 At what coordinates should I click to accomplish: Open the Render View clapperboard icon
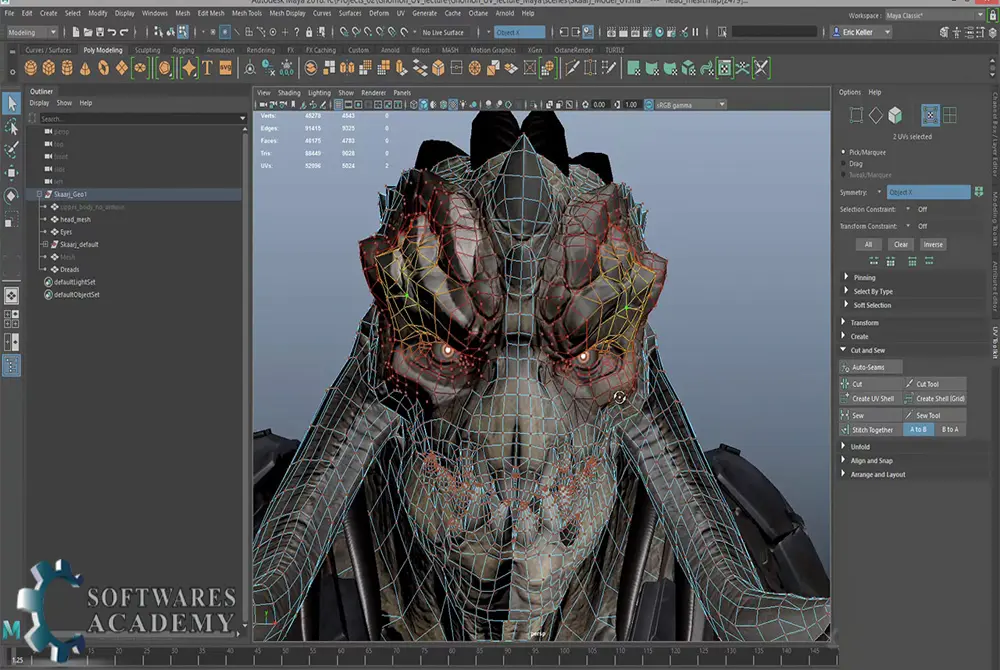click(x=611, y=32)
